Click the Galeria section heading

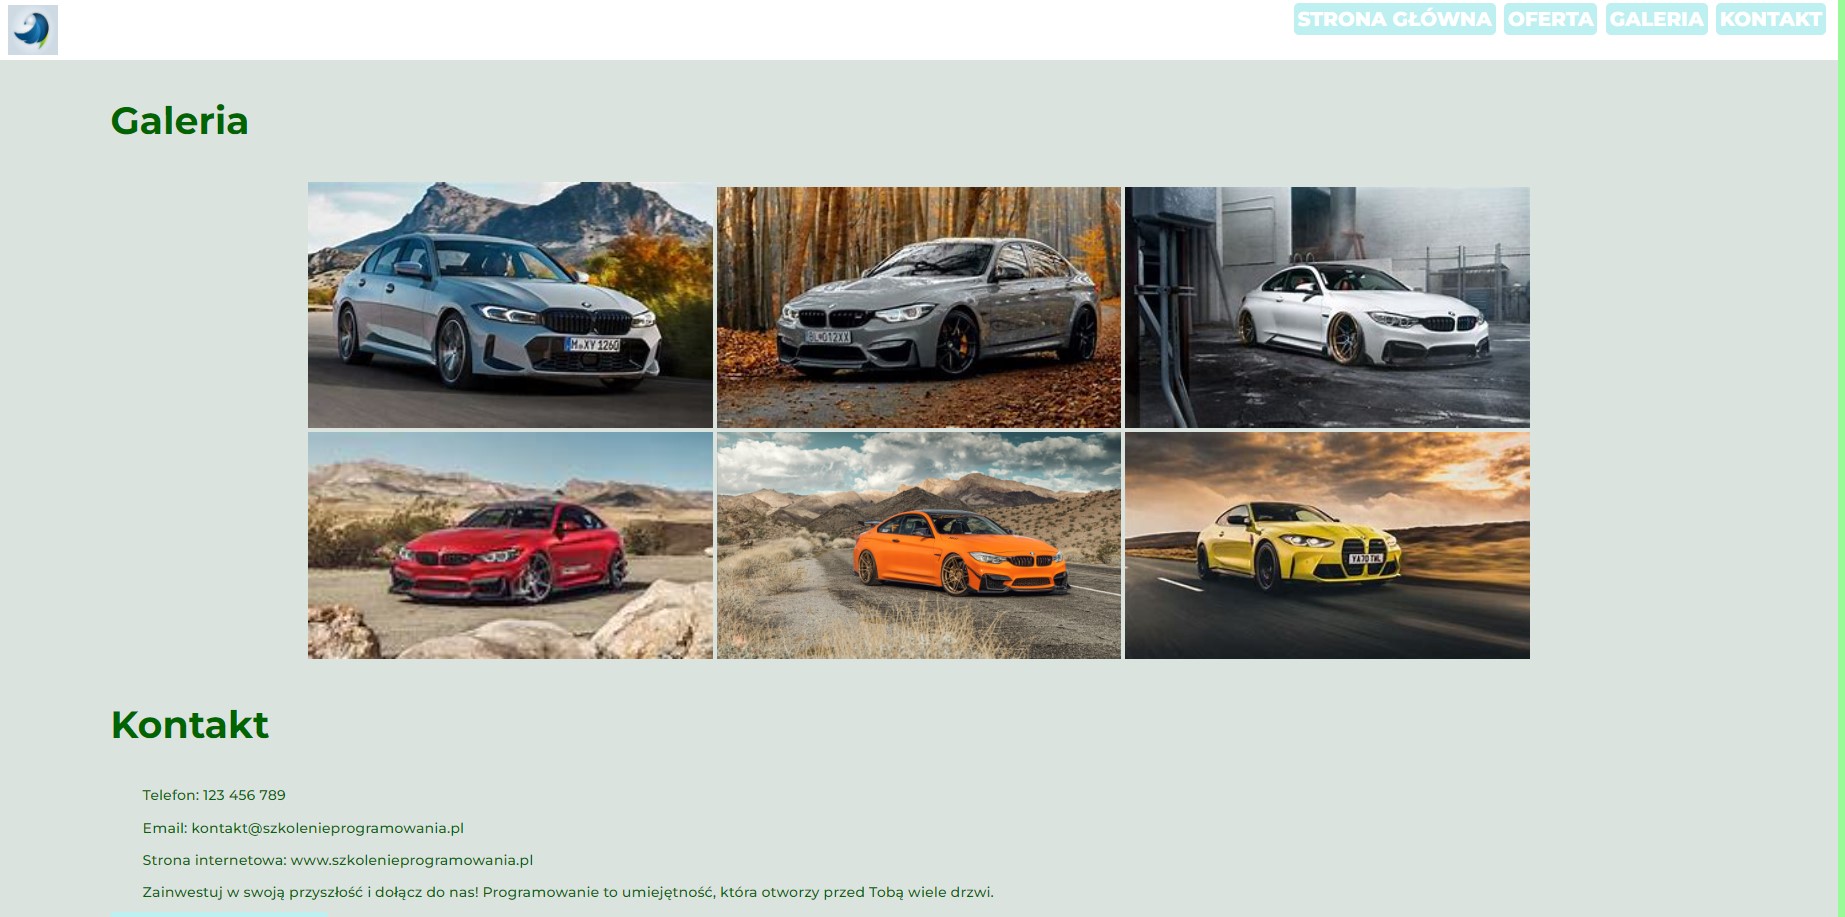[x=179, y=121]
